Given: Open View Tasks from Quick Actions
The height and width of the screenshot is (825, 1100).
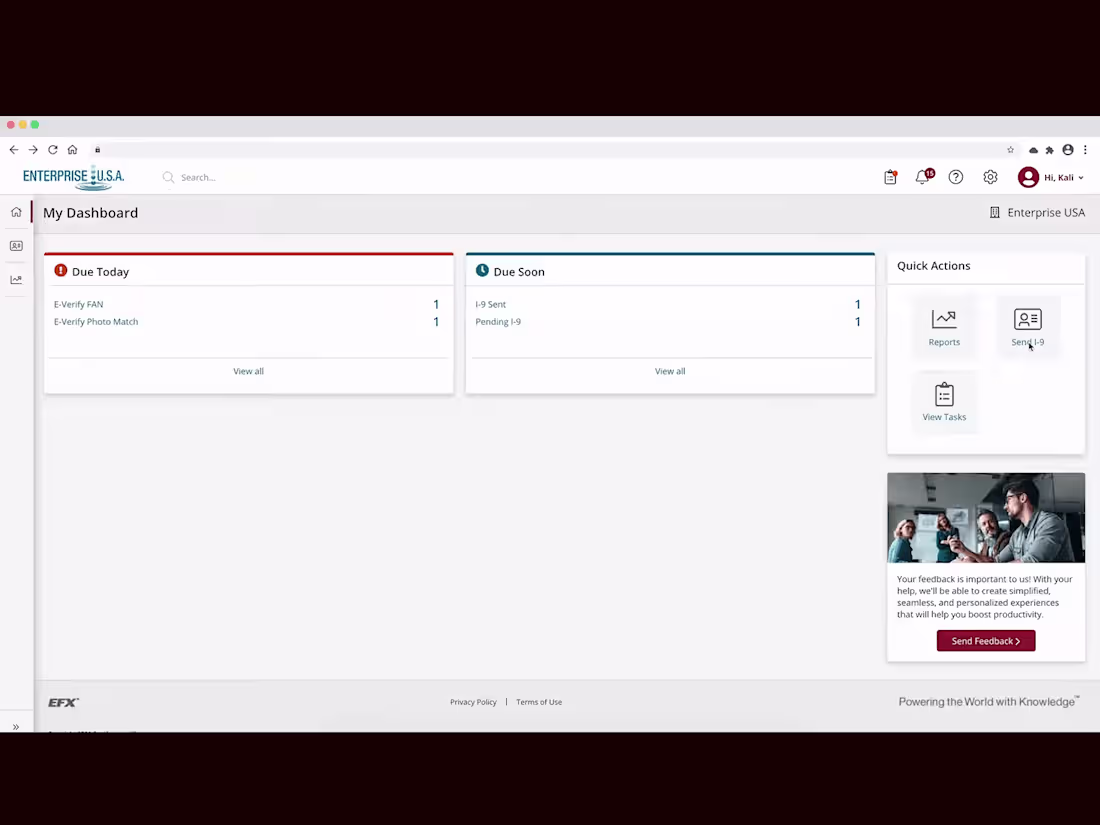Looking at the screenshot, I should (x=944, y=402).
